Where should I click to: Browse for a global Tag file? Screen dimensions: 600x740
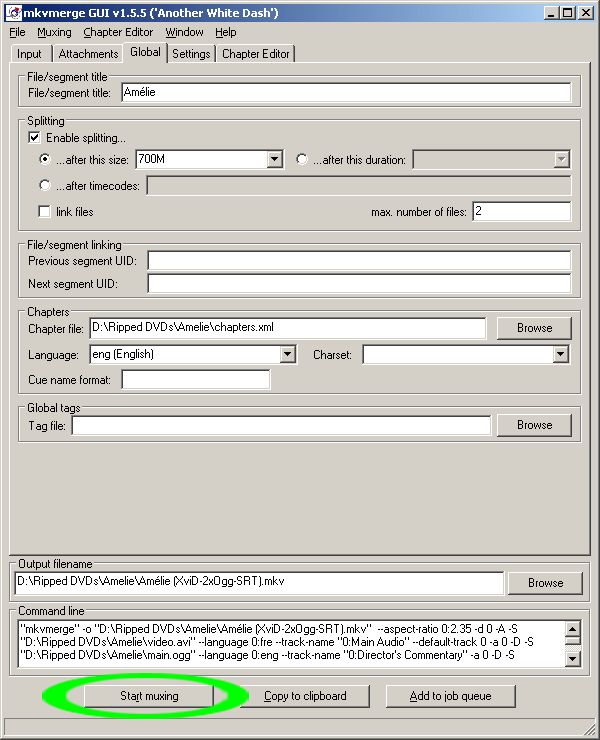(534, 425)
